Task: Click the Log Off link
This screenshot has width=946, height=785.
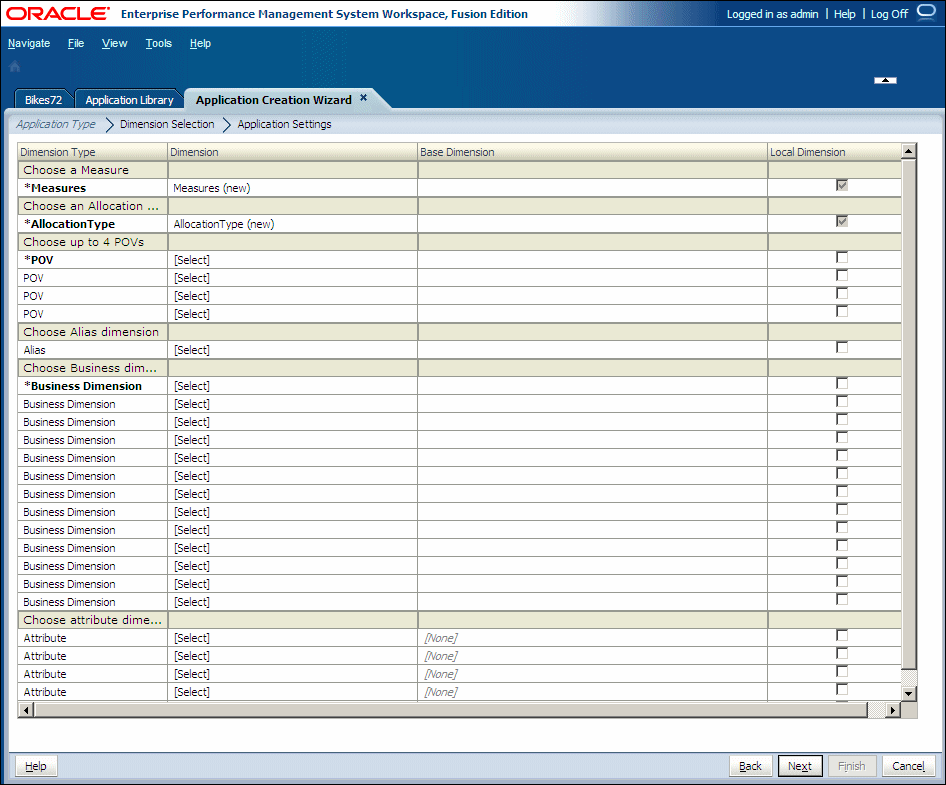Action: pos(888,13)
